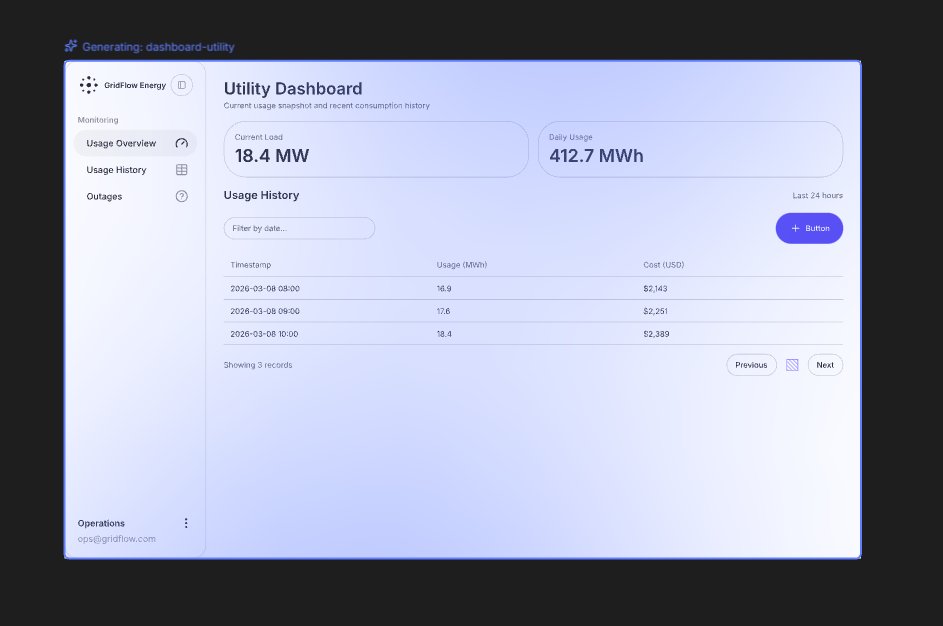Click the Usage (MWh) column header
The image size is (943, 626).
462,265
